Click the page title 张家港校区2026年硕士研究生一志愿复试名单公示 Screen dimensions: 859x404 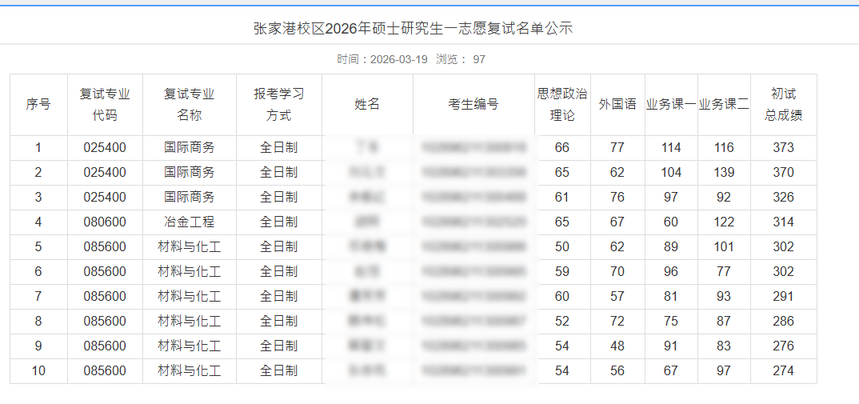[x=413, y=29]
